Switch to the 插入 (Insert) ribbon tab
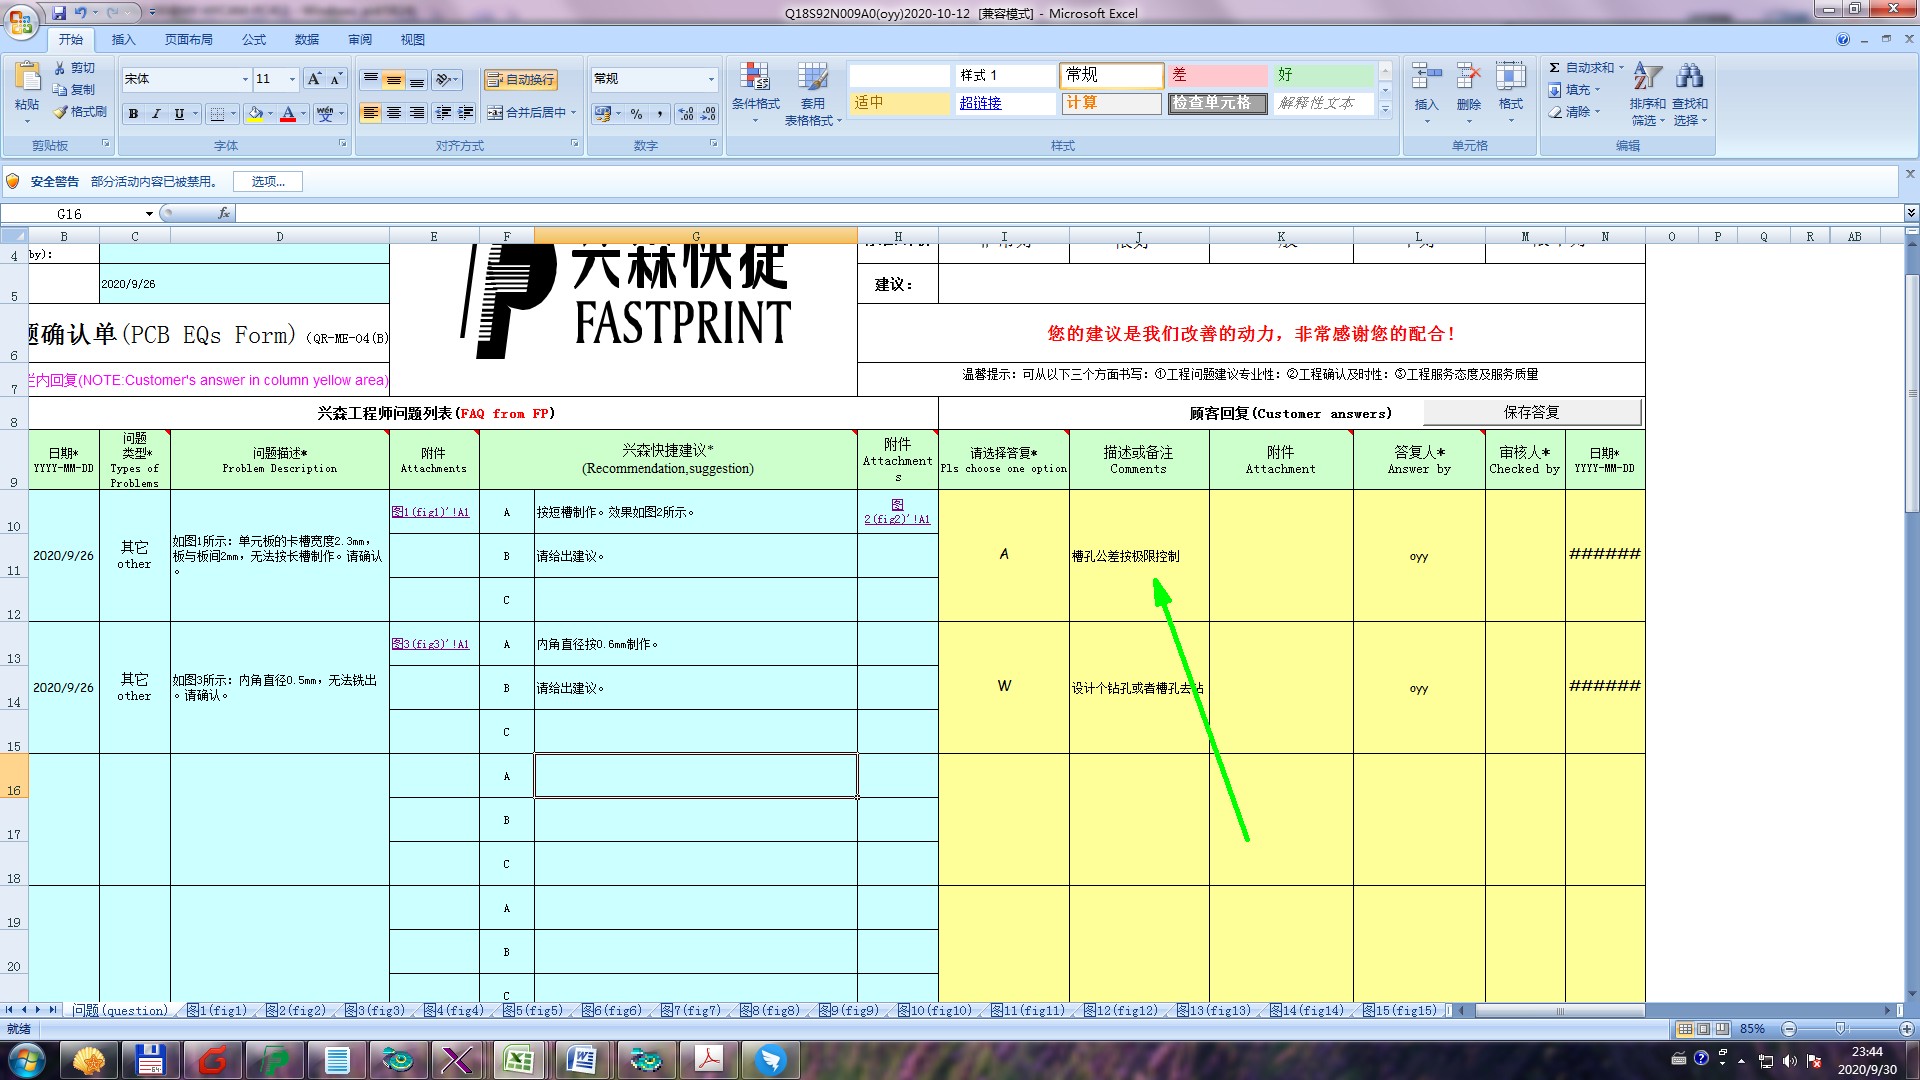Viewport: 1920px width, 1080px height. click(123, 40)
